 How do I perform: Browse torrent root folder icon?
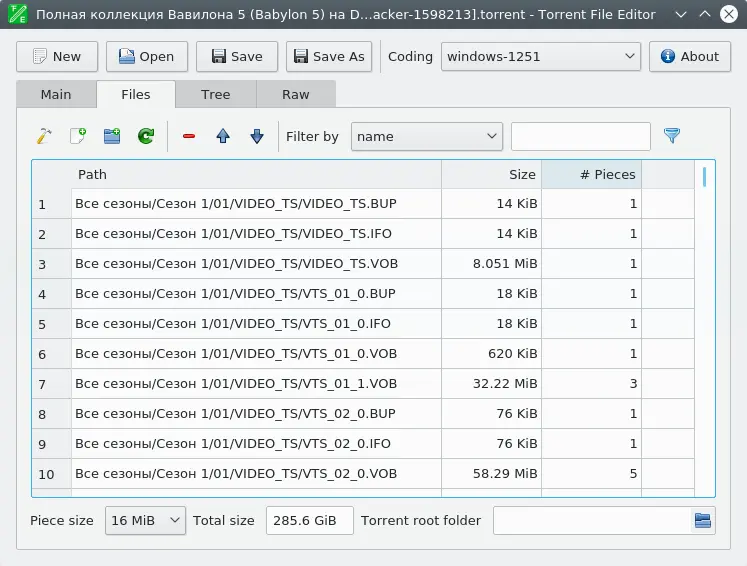(x=703, y=521)
